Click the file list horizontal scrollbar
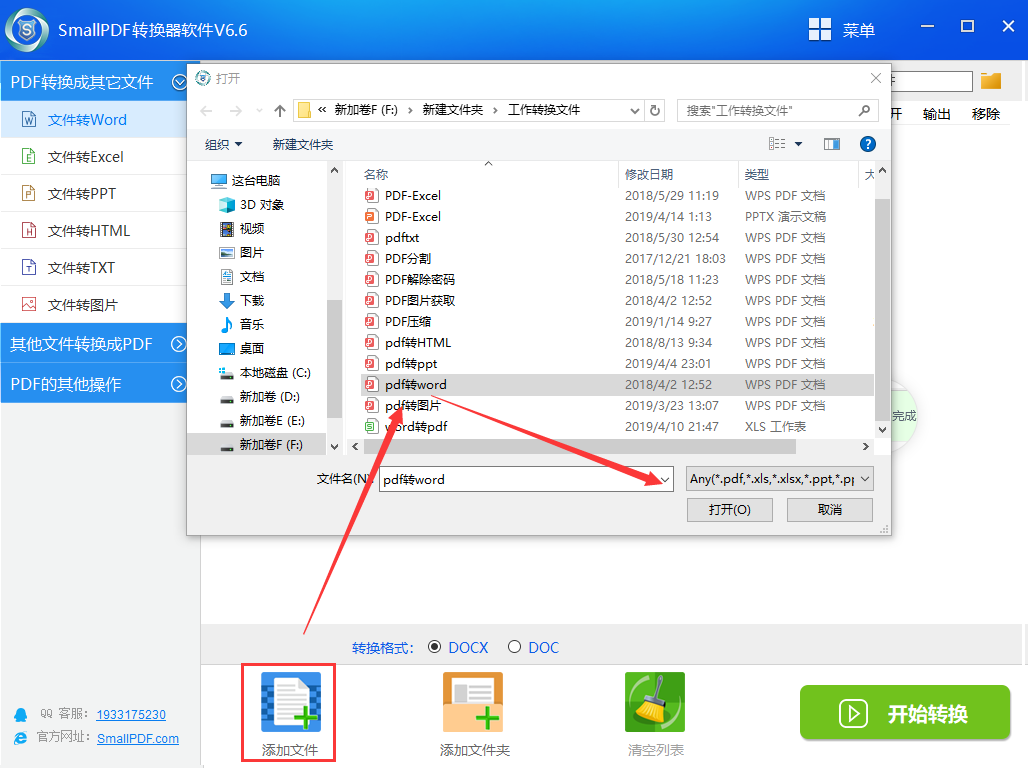This screenshot has height=768, width=1028. tap(580, 447)
